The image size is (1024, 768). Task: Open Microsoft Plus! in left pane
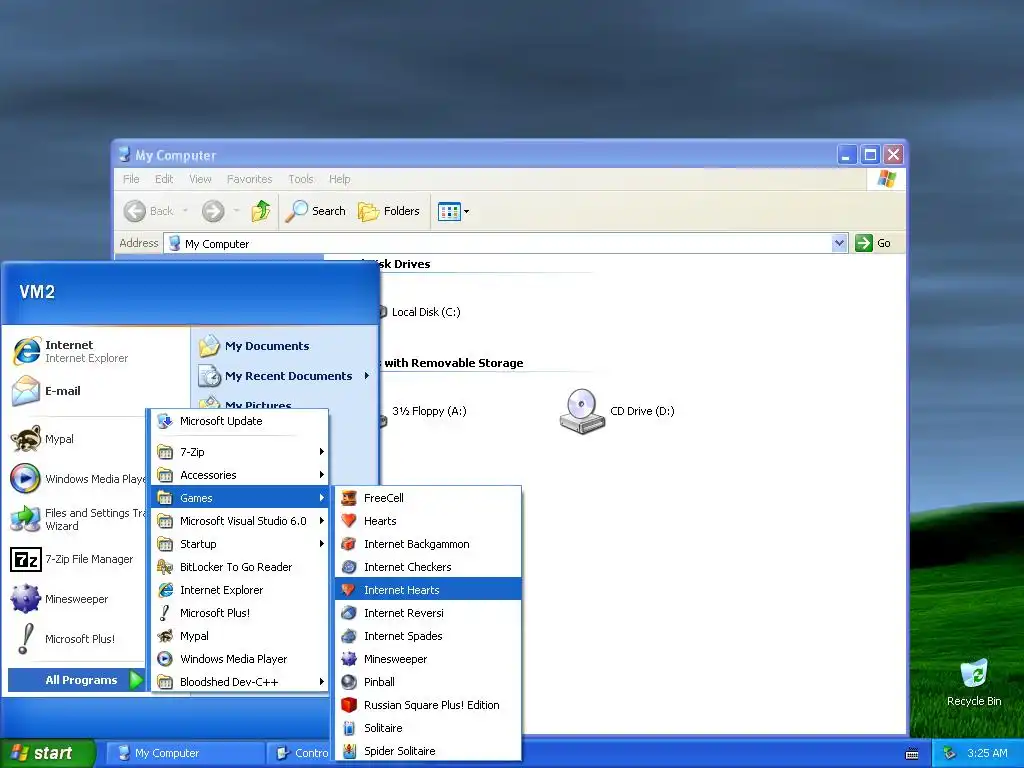click(76, 639)
